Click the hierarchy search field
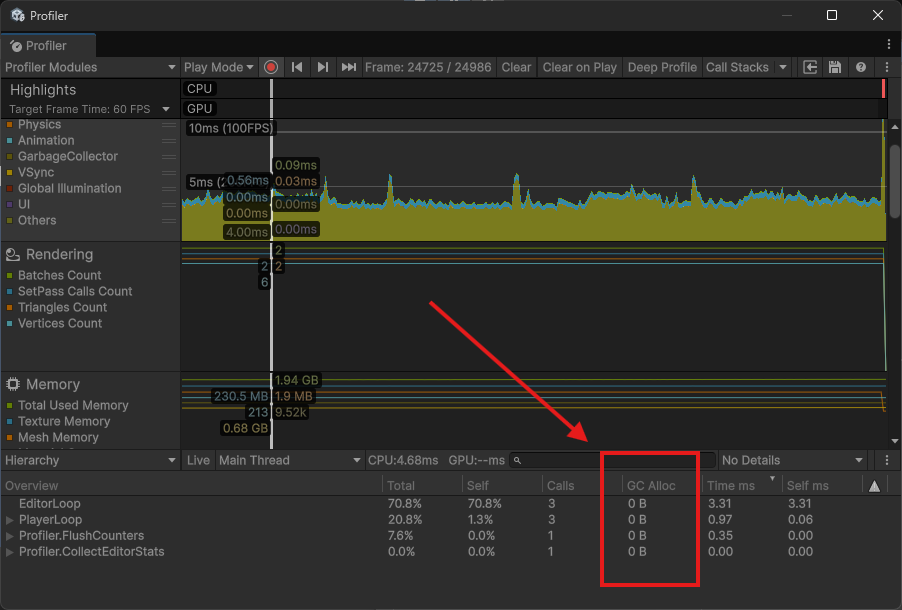The width and height of the screenshot is (902, 610). [612, 460]
